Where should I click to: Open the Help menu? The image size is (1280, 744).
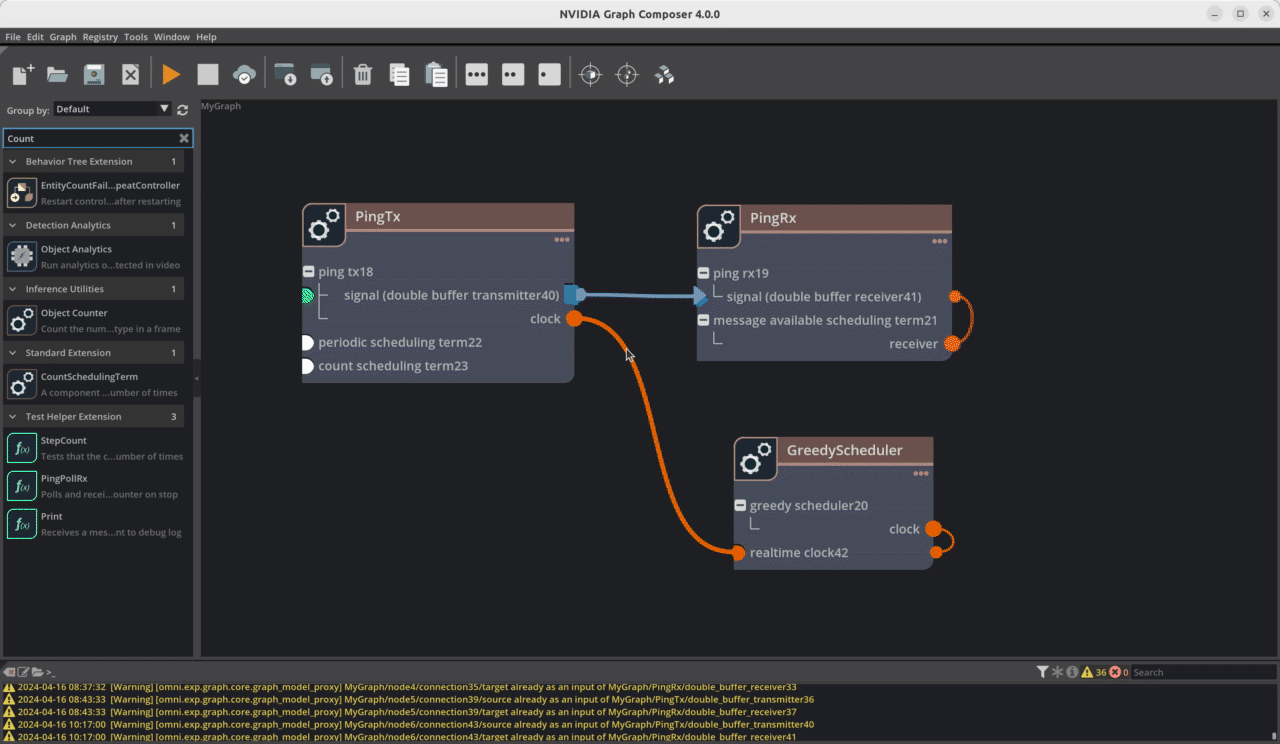click(x=206, y=37)
